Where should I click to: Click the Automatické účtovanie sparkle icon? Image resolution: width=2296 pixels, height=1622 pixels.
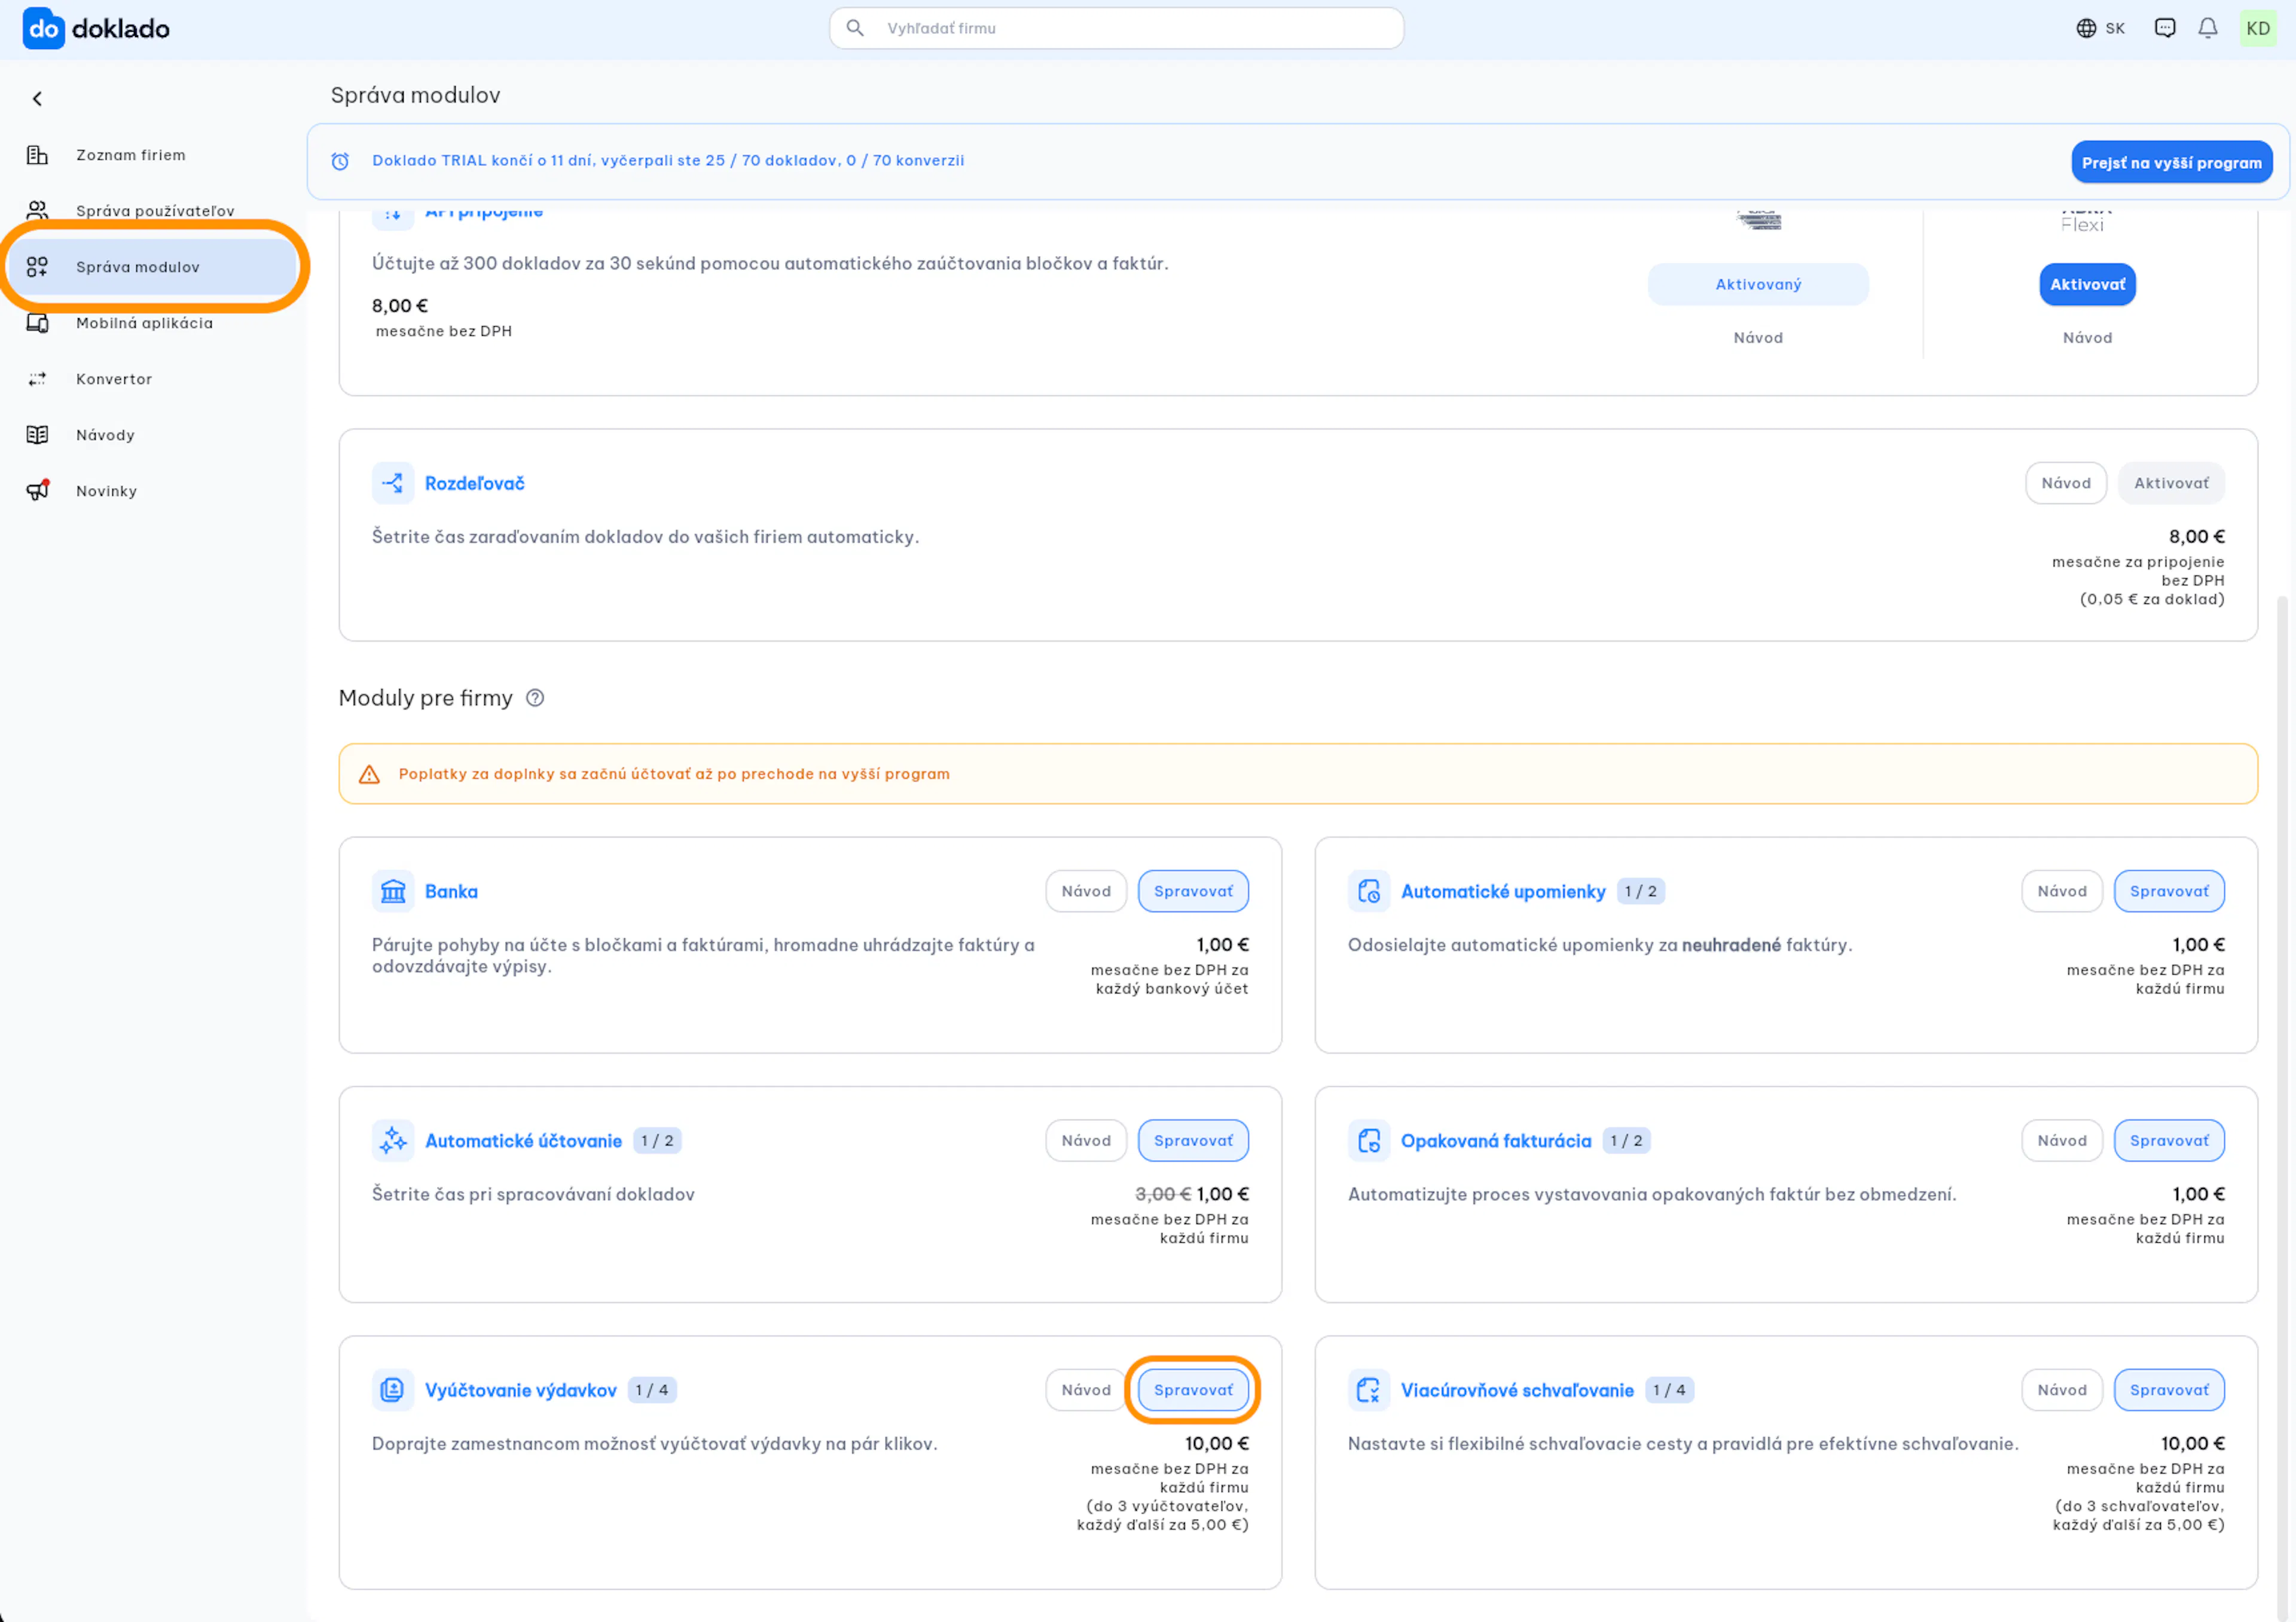(x=393, y=1140)
